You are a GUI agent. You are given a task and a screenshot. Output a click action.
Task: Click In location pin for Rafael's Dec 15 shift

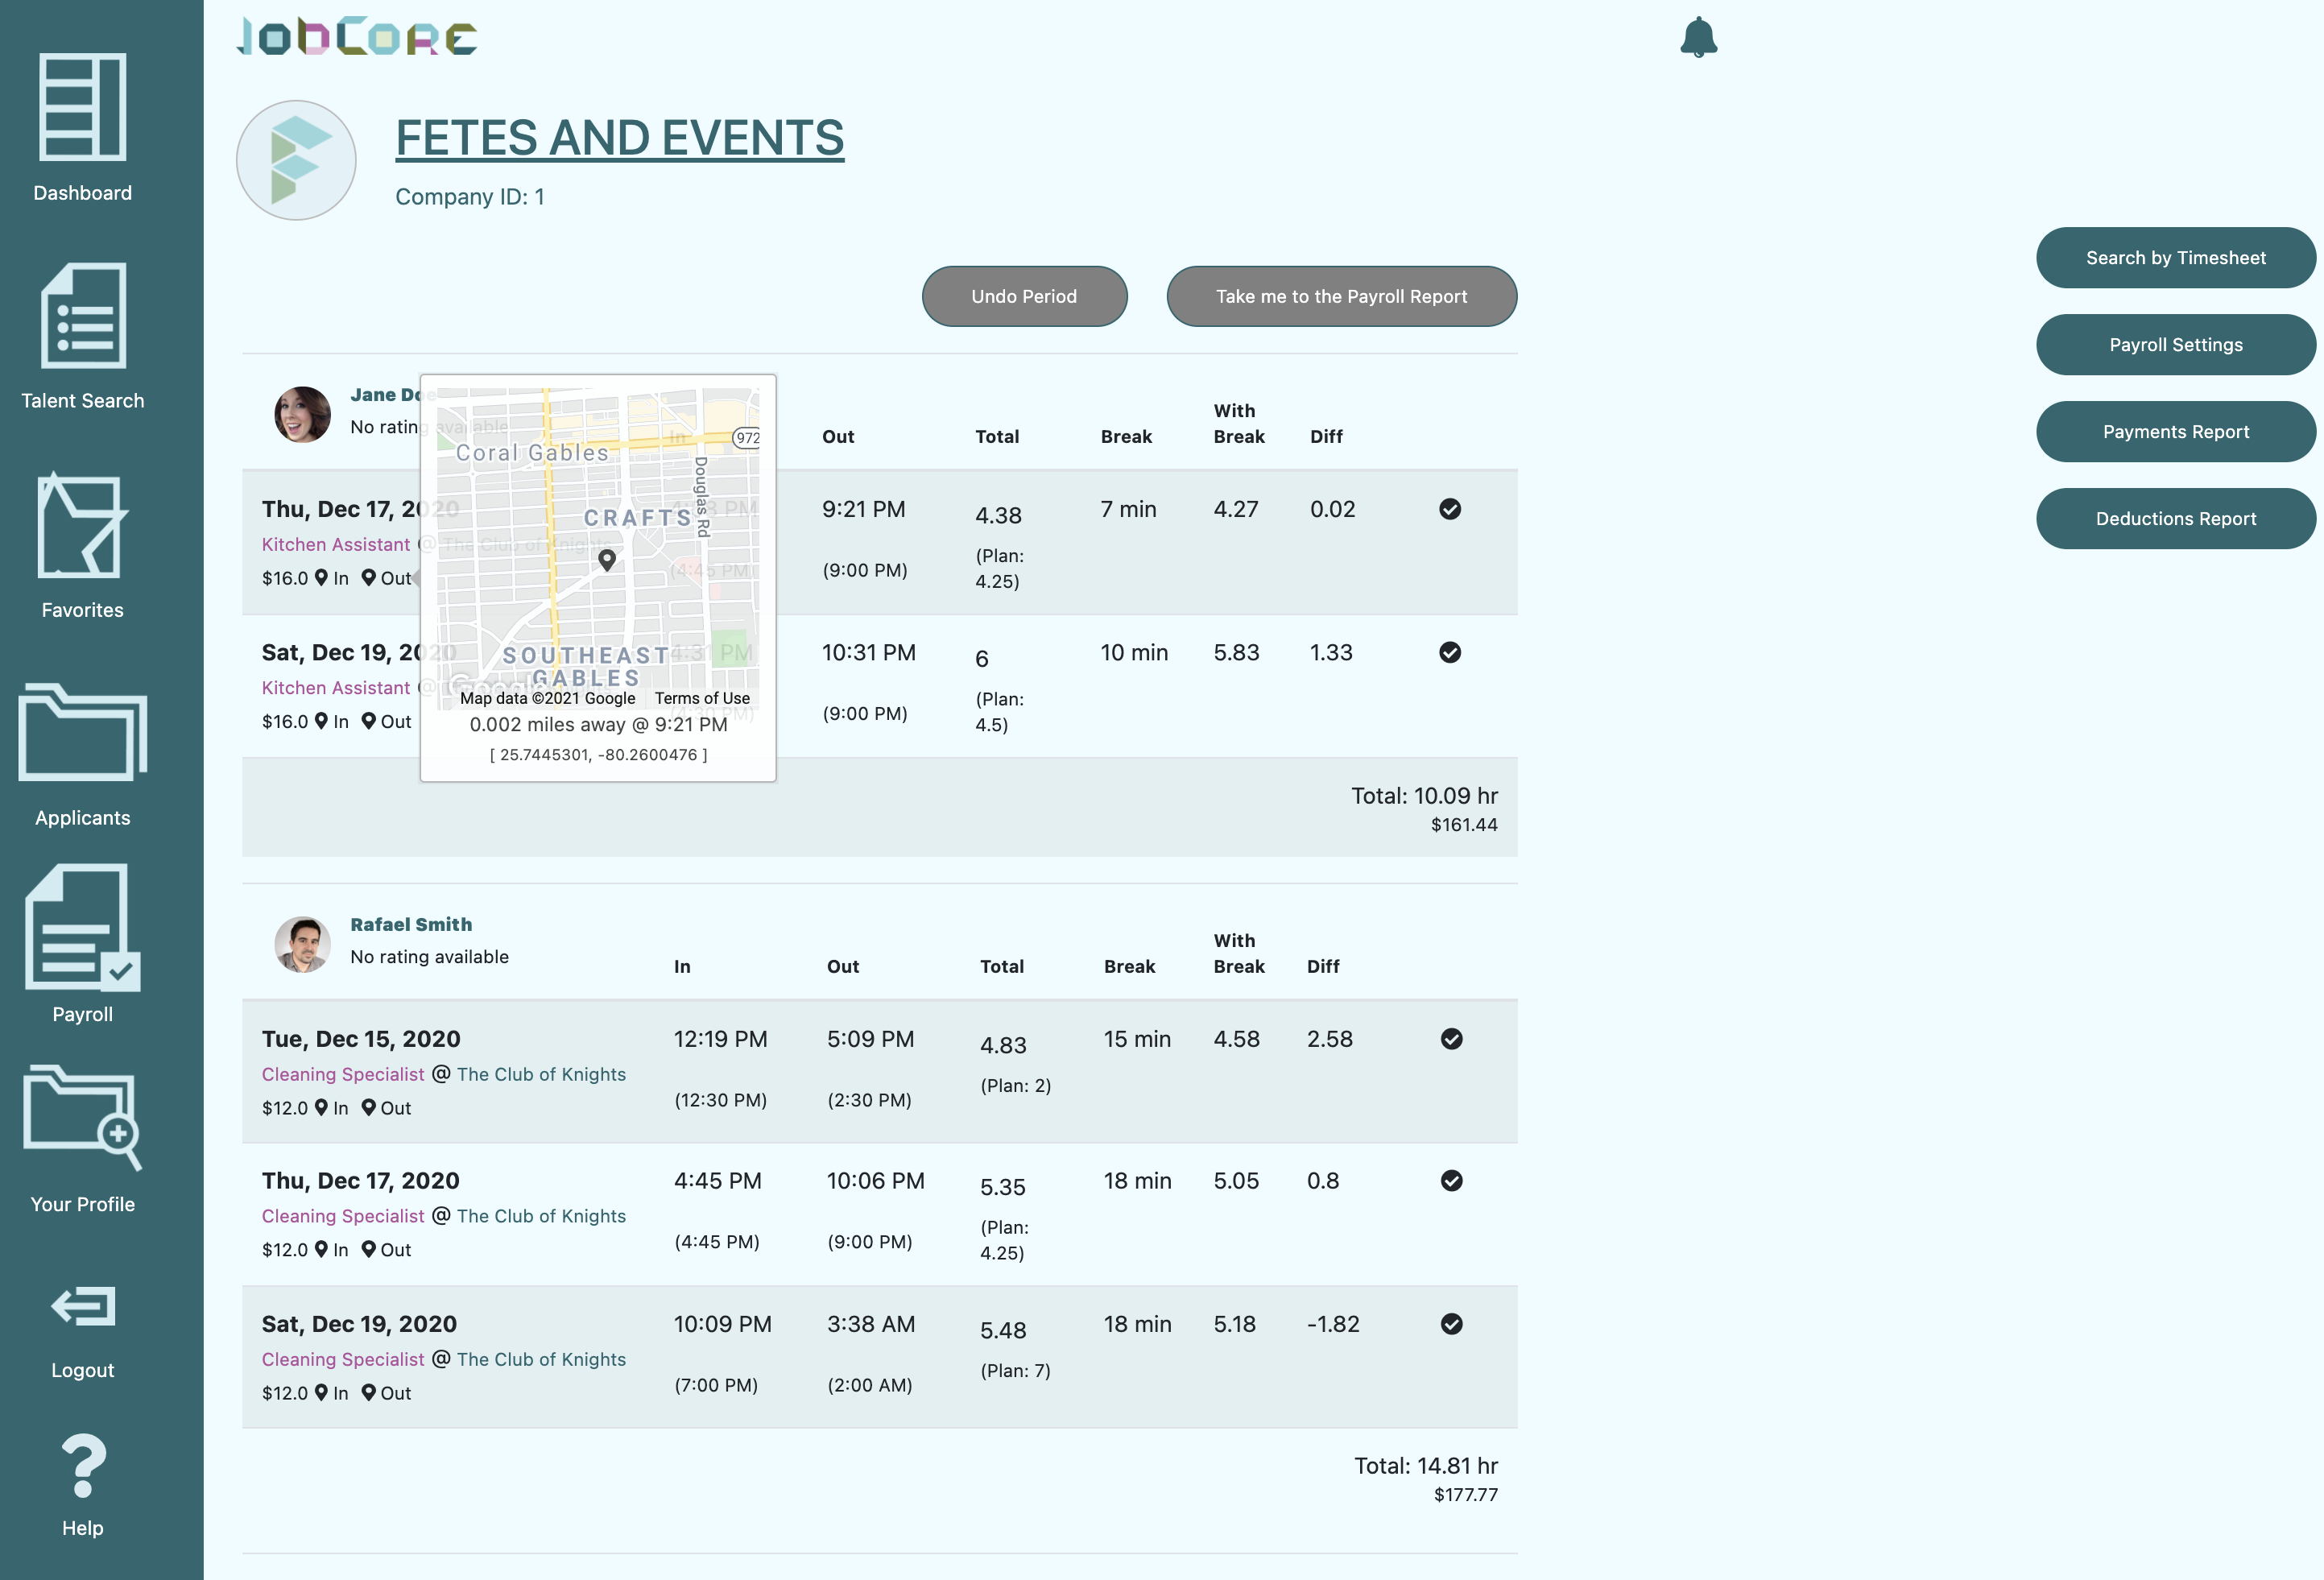point(321,1107)
